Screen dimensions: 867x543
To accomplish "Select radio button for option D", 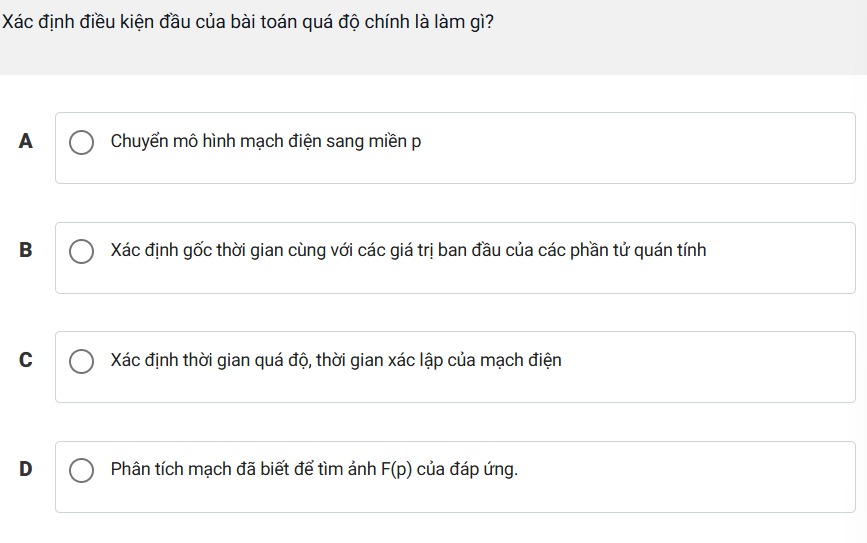I will (x=81, y=470).
